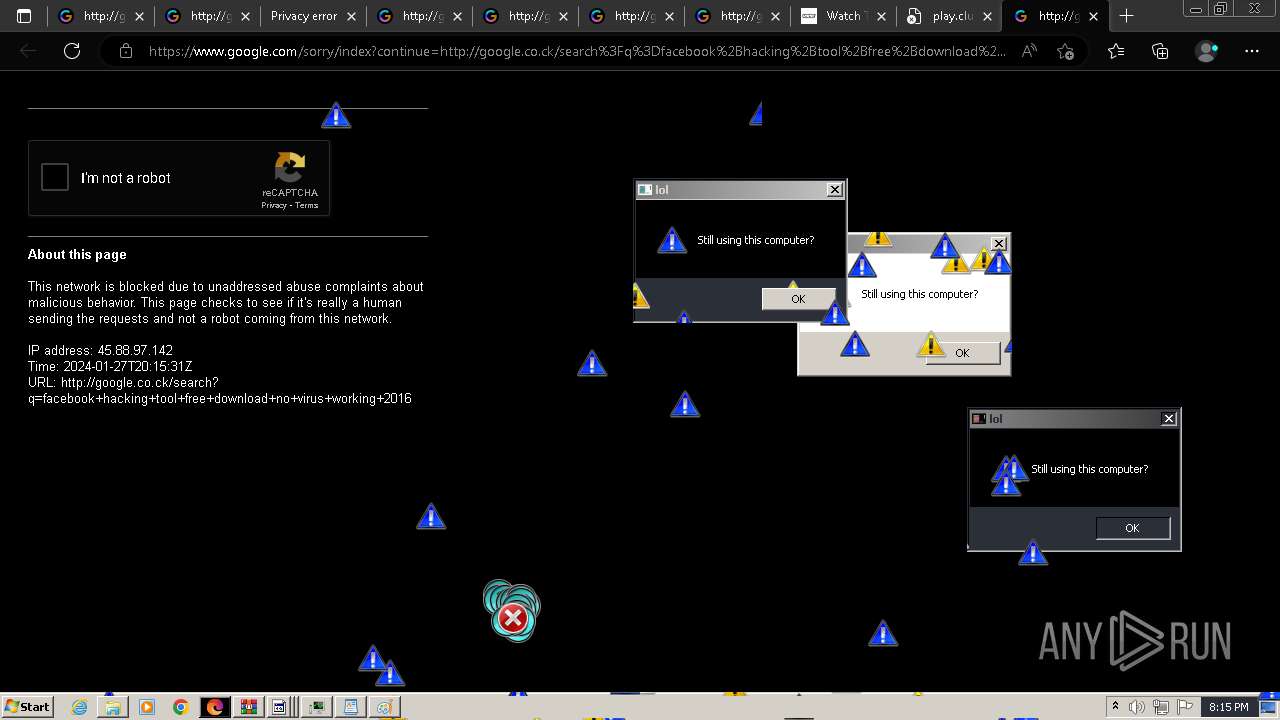The height and width of the screenshot is (720, 1280).
Task: Close the lower-right lol dialog
Action: [1169, 419]
